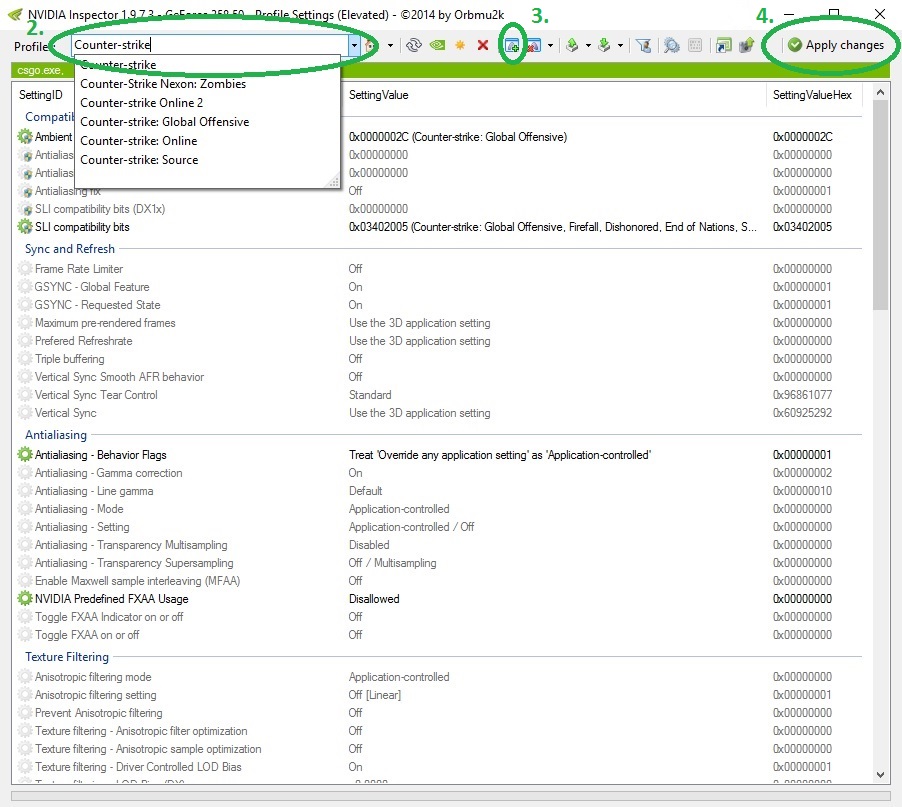Collapse the Antialiasing group header
The width and height of the screenshot is (902, 807).
point(56,435)
